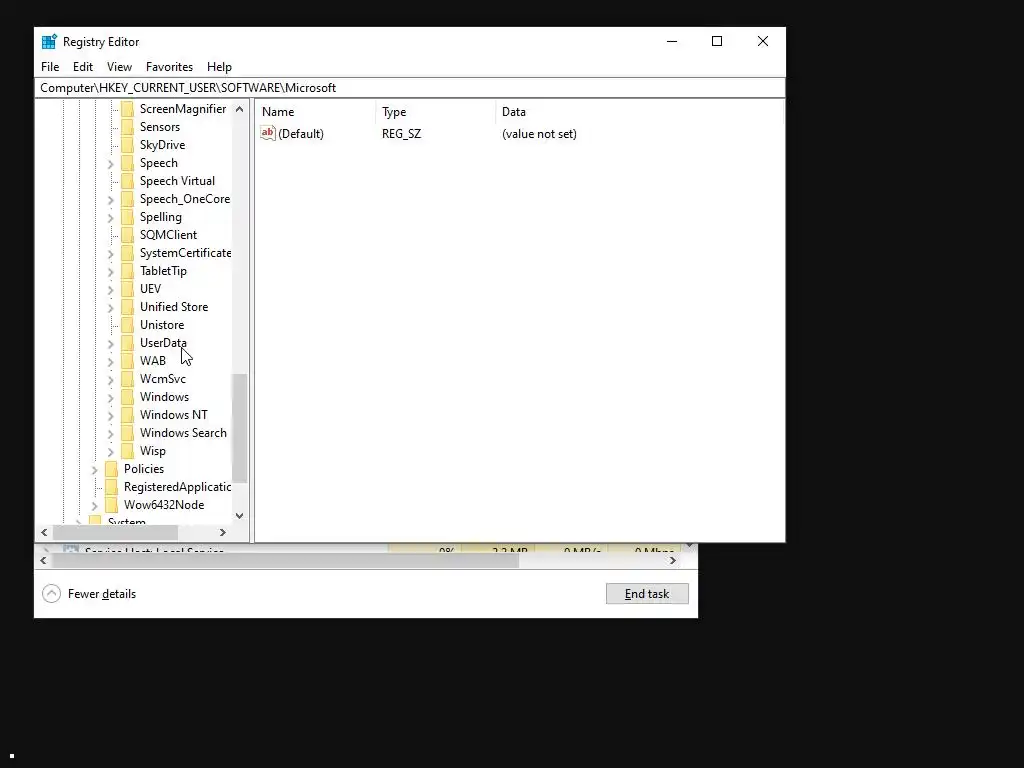Select the Unistore folder icon

click(128, 325)
